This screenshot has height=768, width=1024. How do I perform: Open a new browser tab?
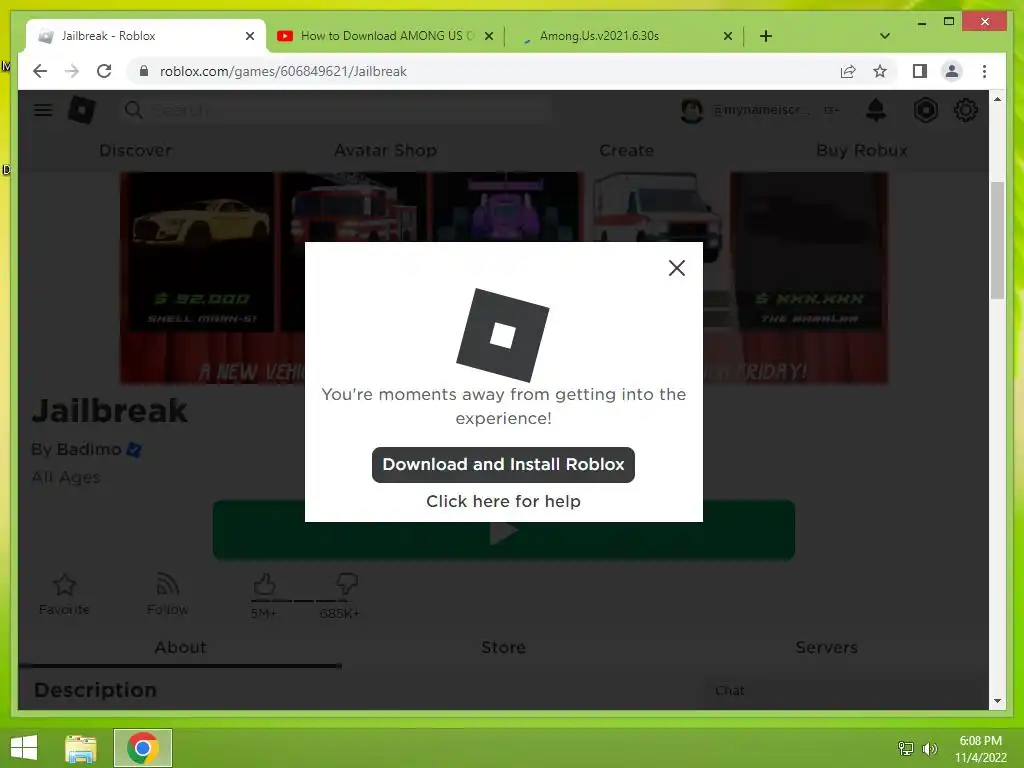[766, 36]
